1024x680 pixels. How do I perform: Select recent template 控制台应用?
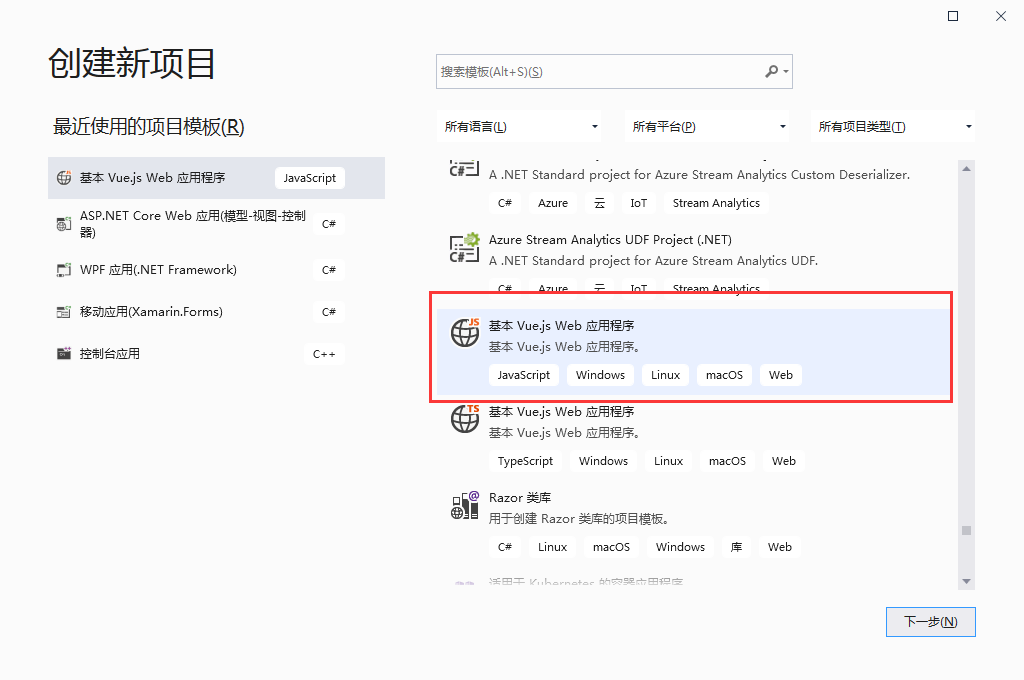pyautogui.click(x=216, y=354)
